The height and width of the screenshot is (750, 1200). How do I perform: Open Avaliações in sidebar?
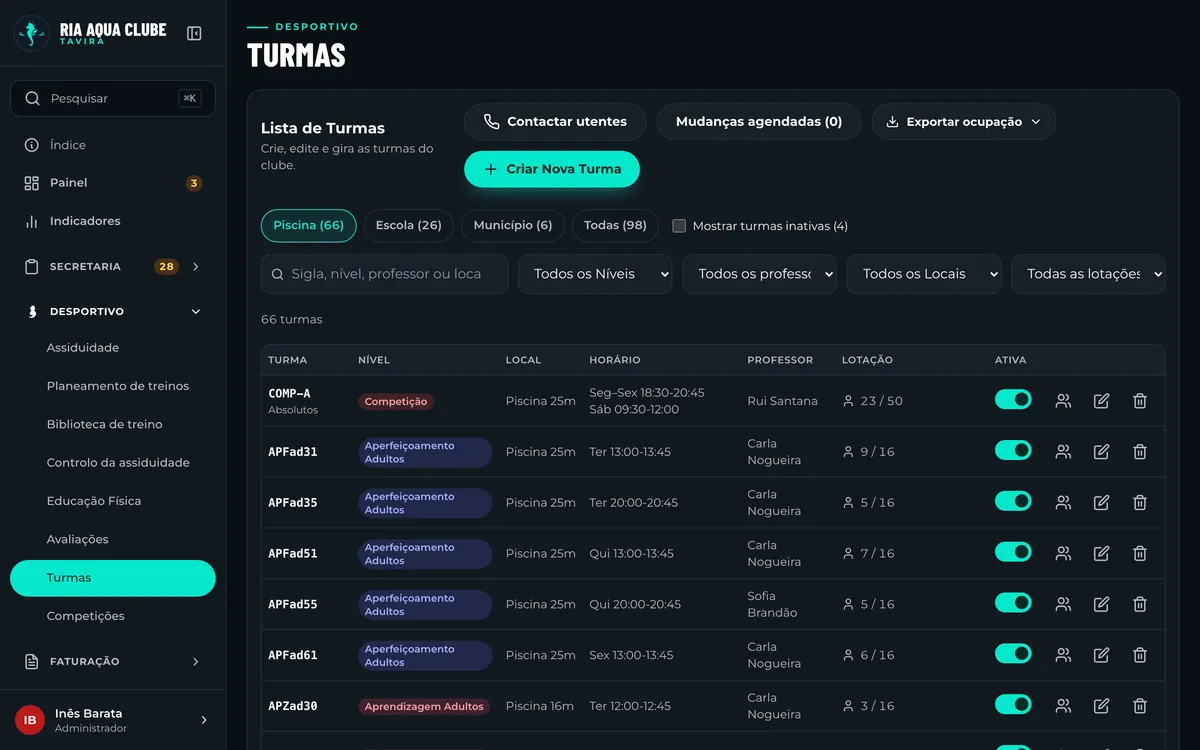coord(112,539)
